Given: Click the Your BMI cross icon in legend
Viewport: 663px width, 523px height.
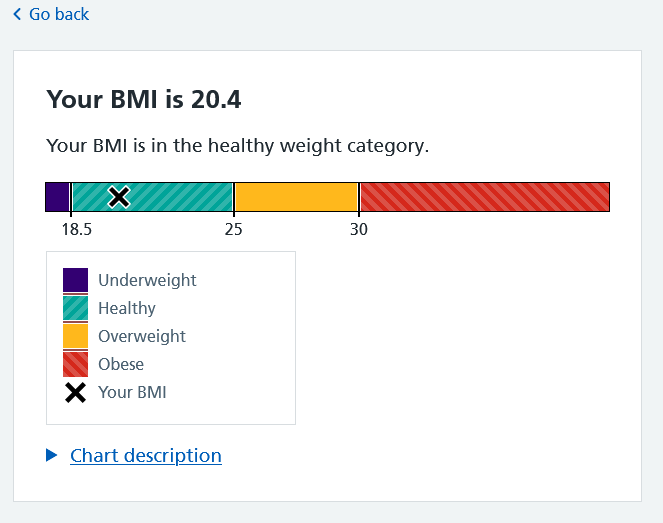Looking at the screenshot, I should (x=75, y=392).
